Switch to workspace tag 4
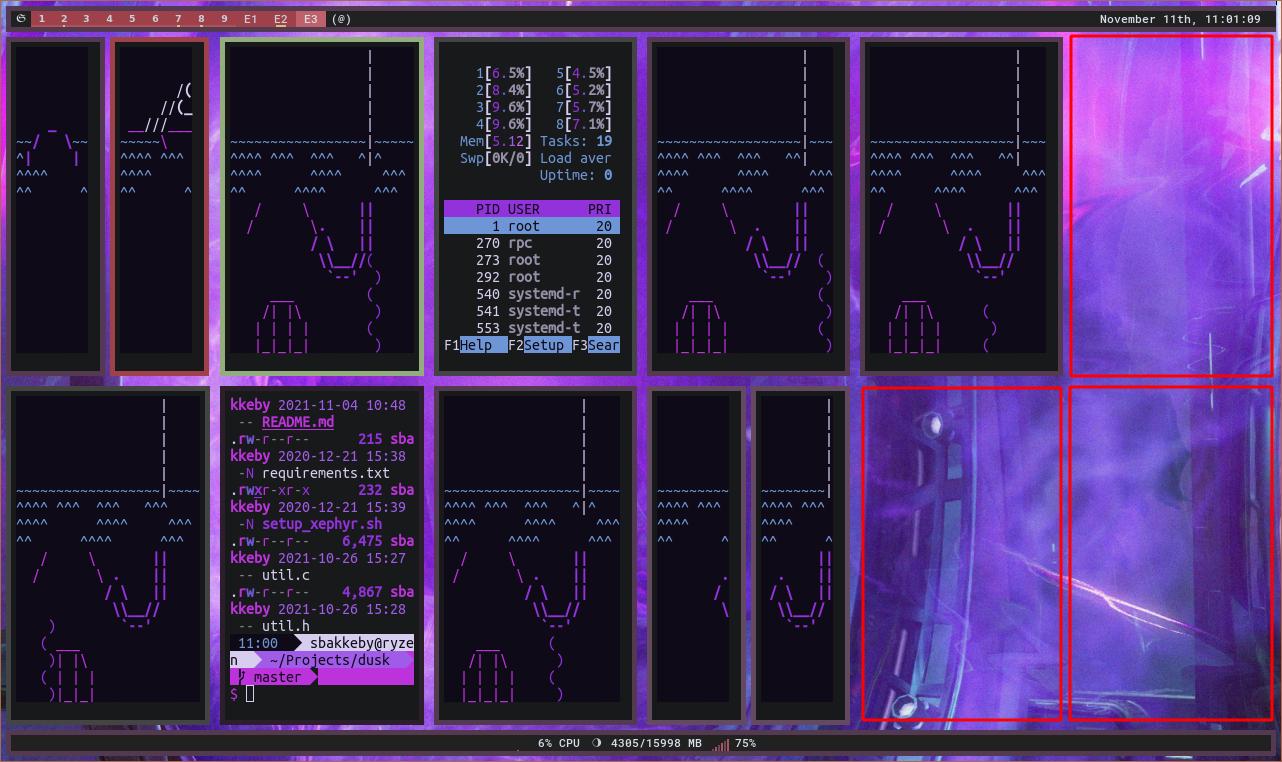 tap(109, 19)
